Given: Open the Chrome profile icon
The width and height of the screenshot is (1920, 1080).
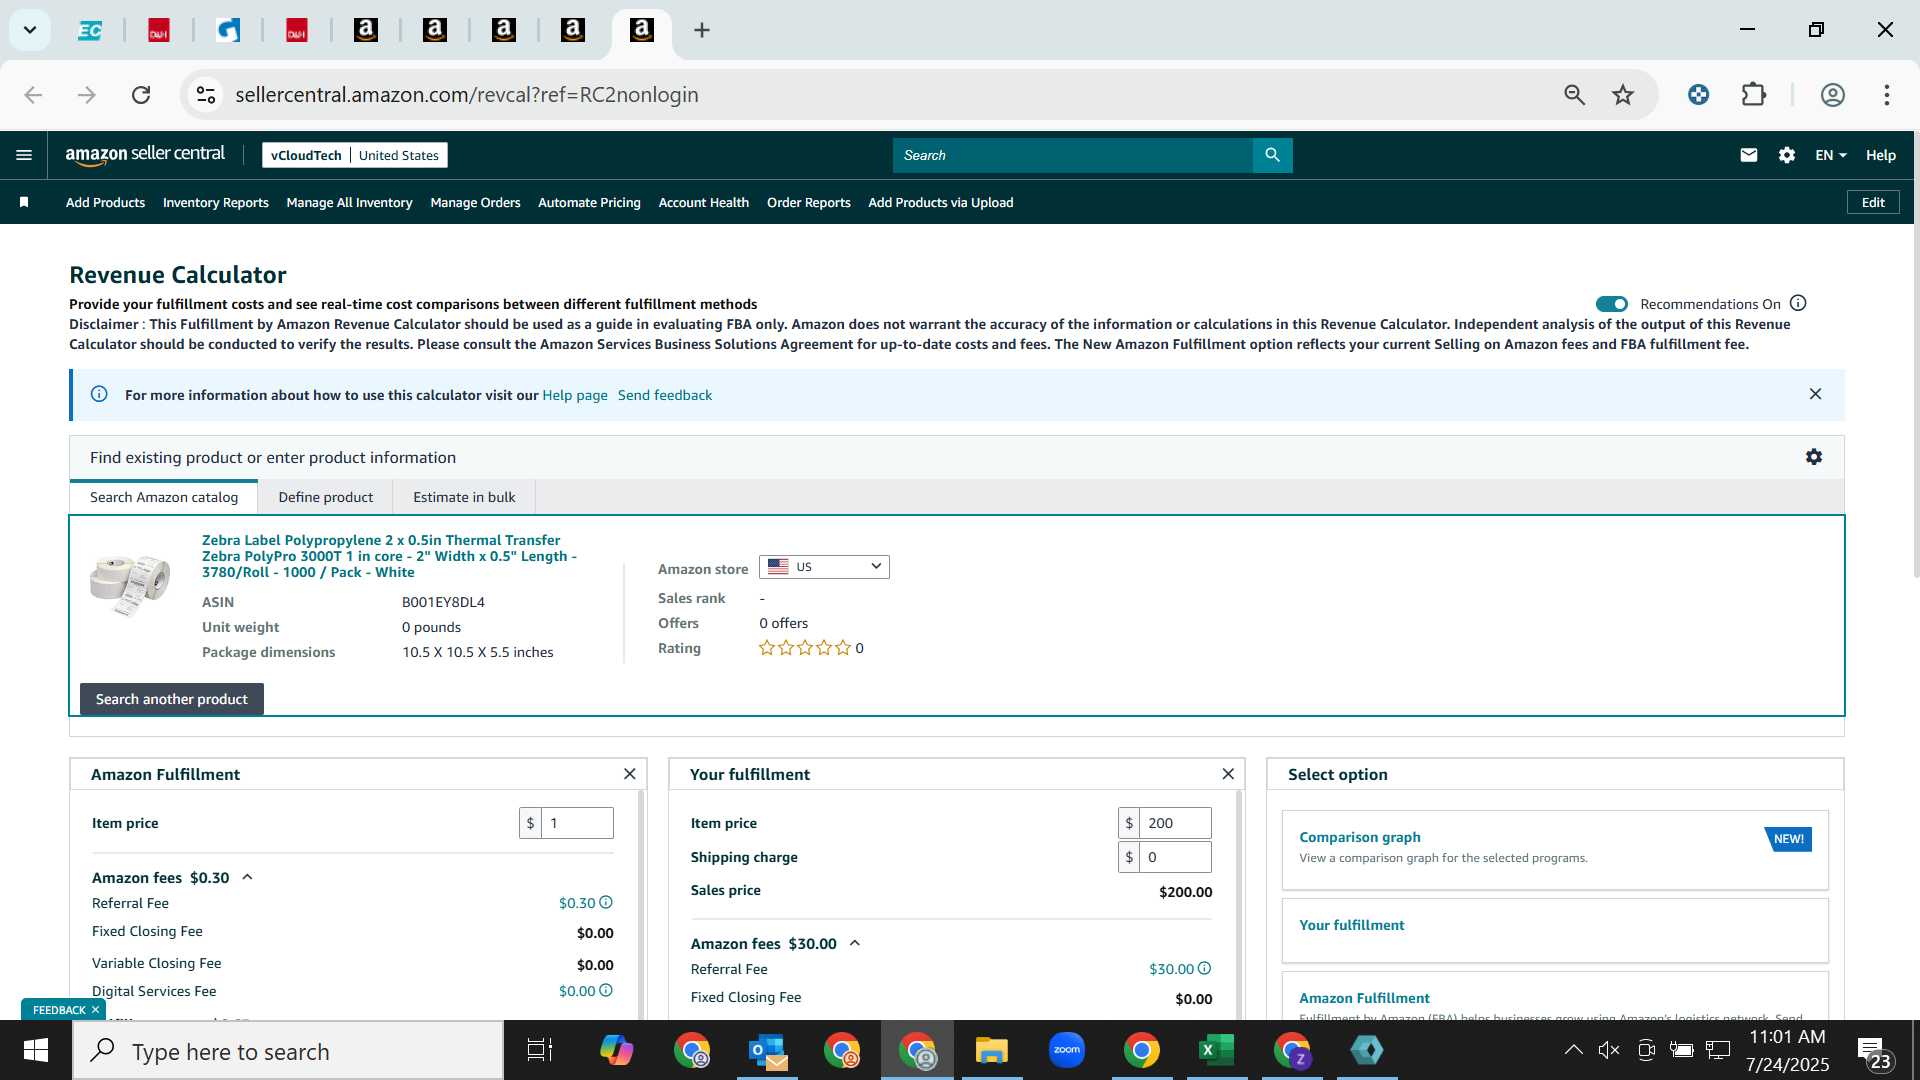Looking at the screenshot, I should pyautogui.click(x=1832, y=95).
